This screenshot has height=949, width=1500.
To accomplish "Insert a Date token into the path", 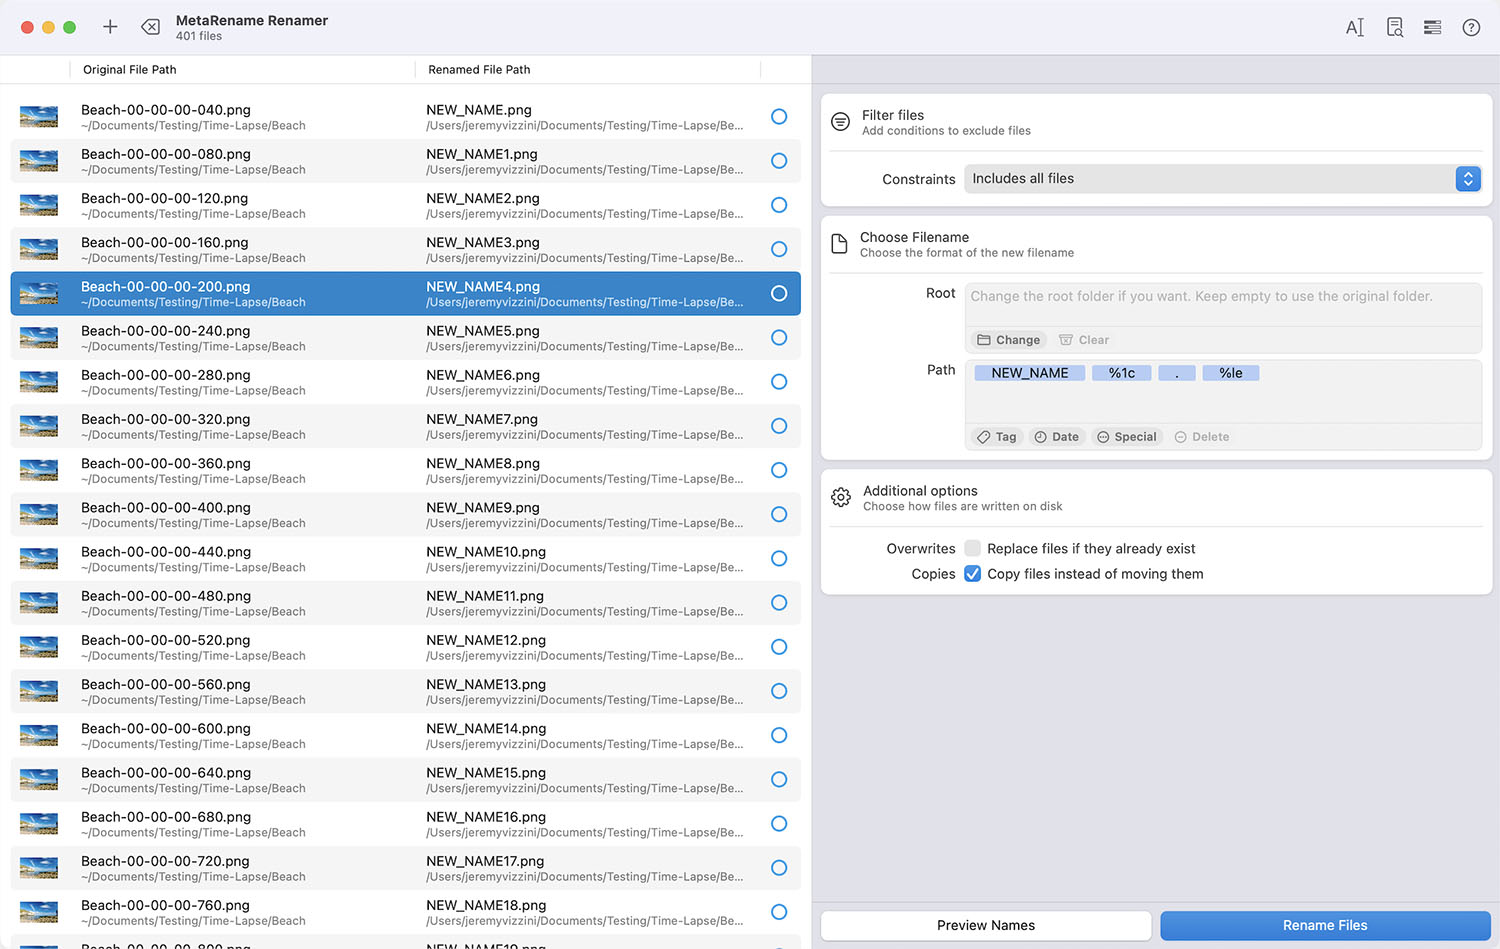I will point(1056,436).
